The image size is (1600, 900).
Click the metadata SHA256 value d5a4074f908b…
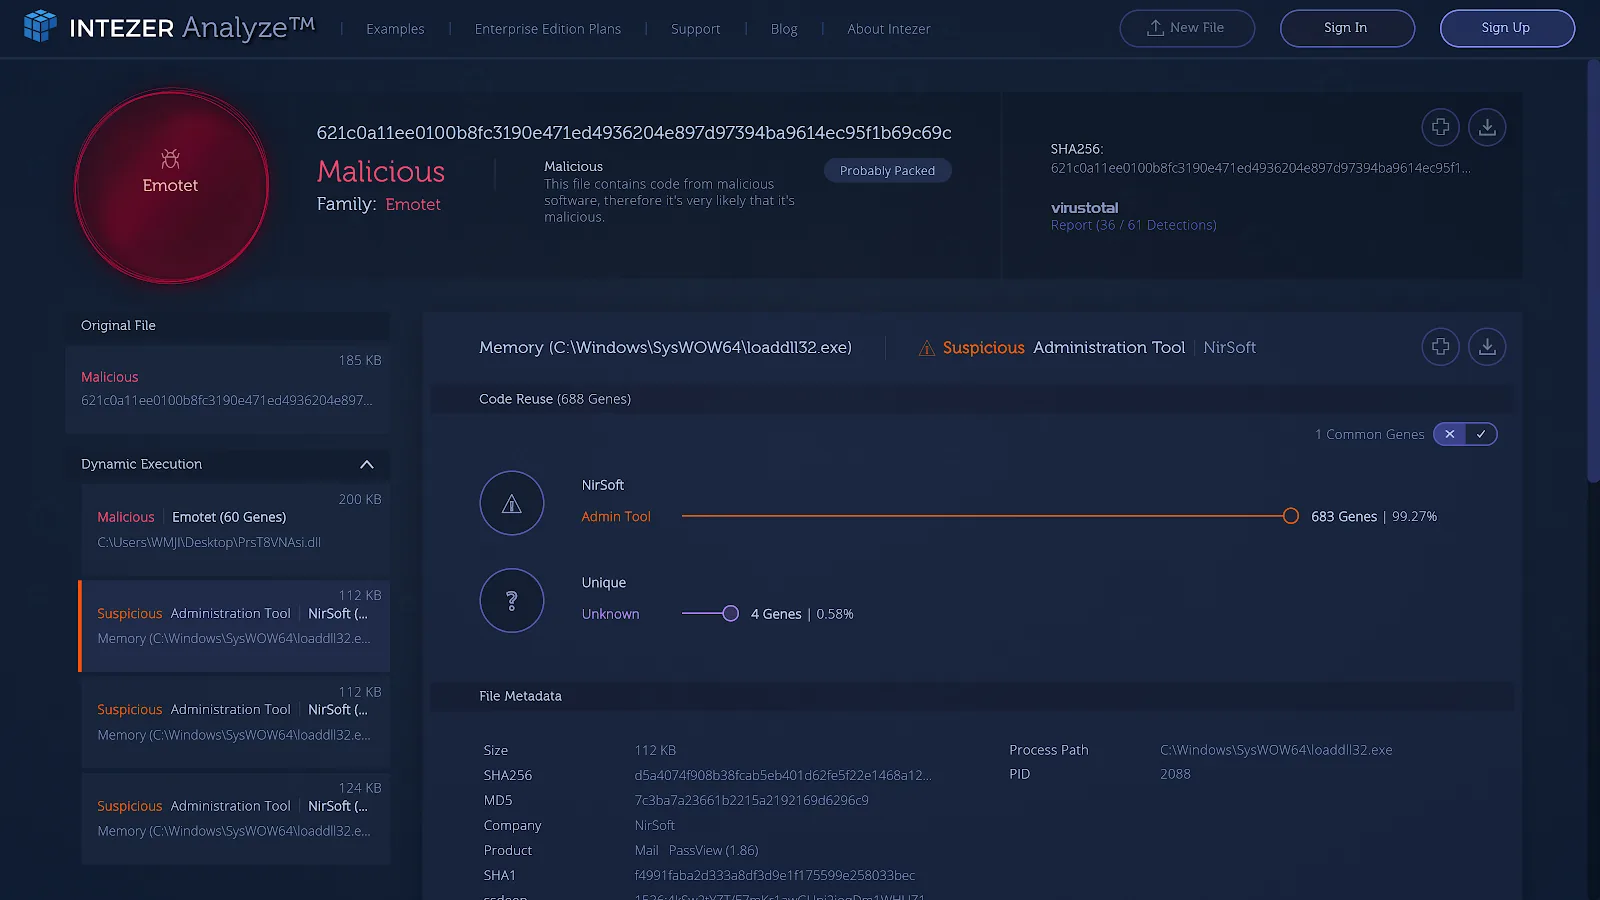(783, 775)
